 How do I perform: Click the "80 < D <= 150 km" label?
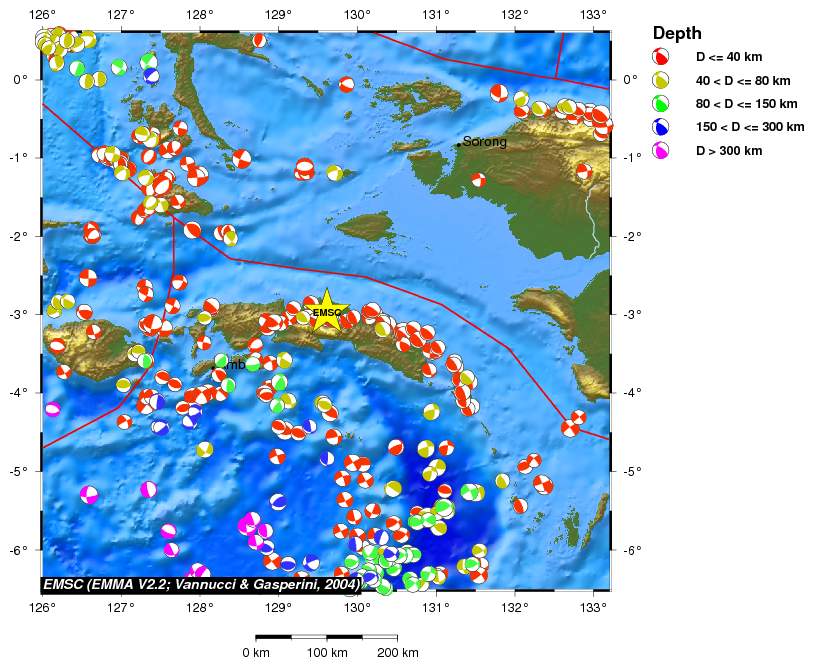point(746,103)
